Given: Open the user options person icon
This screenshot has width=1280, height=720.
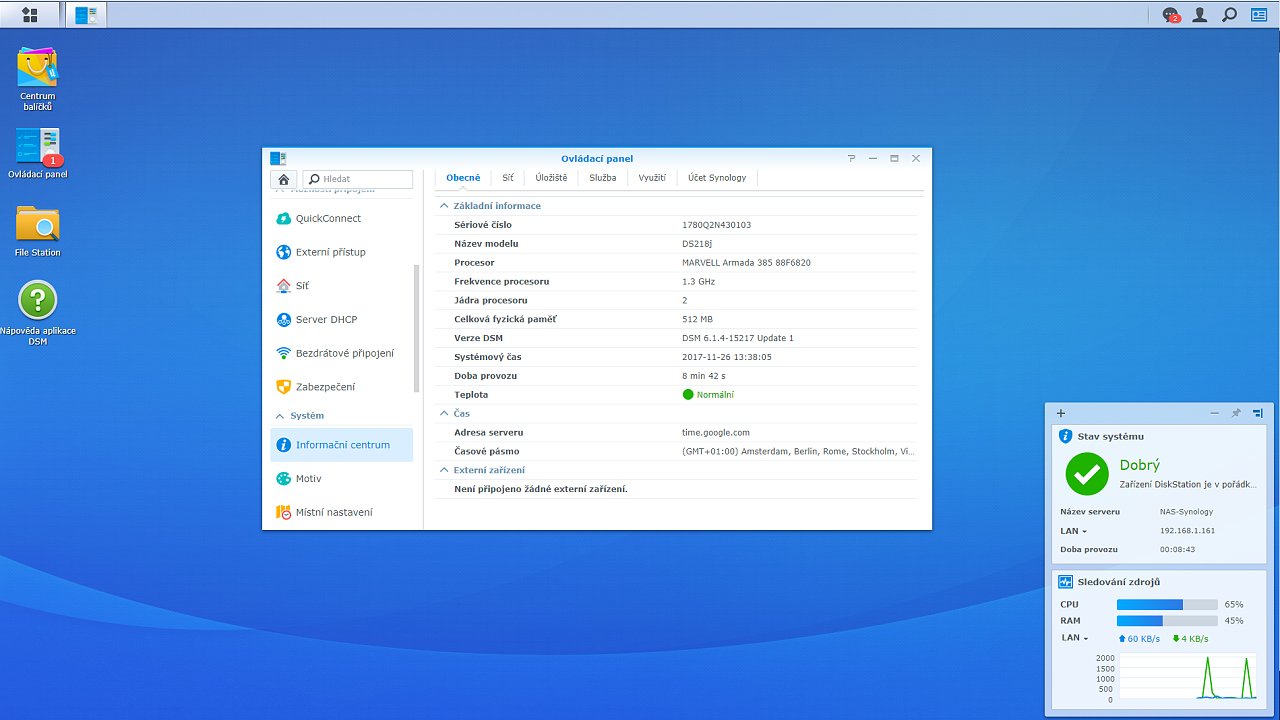Looking at the screenshot, I should pos(1200,15).
